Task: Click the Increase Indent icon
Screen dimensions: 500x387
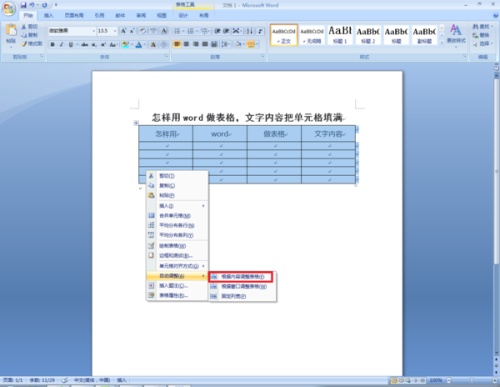Action: click(x=226, y=31)
